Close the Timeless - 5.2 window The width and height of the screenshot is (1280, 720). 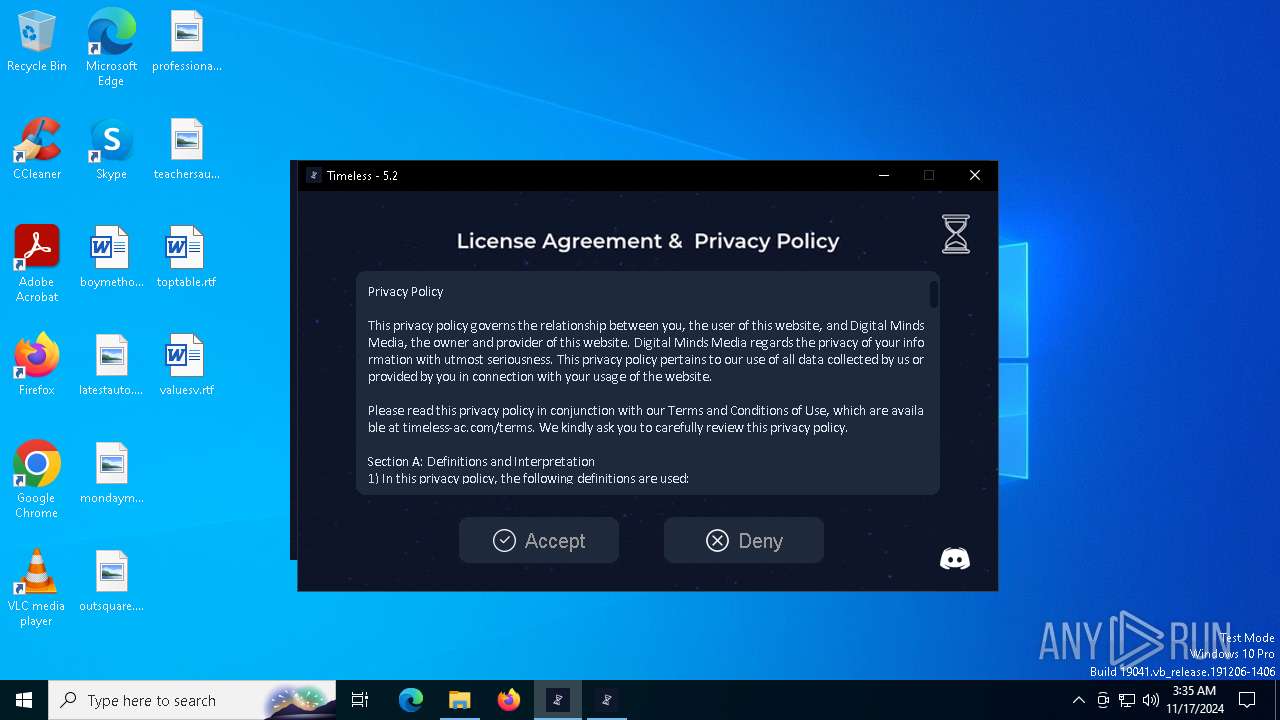click(x=975, y=175)
